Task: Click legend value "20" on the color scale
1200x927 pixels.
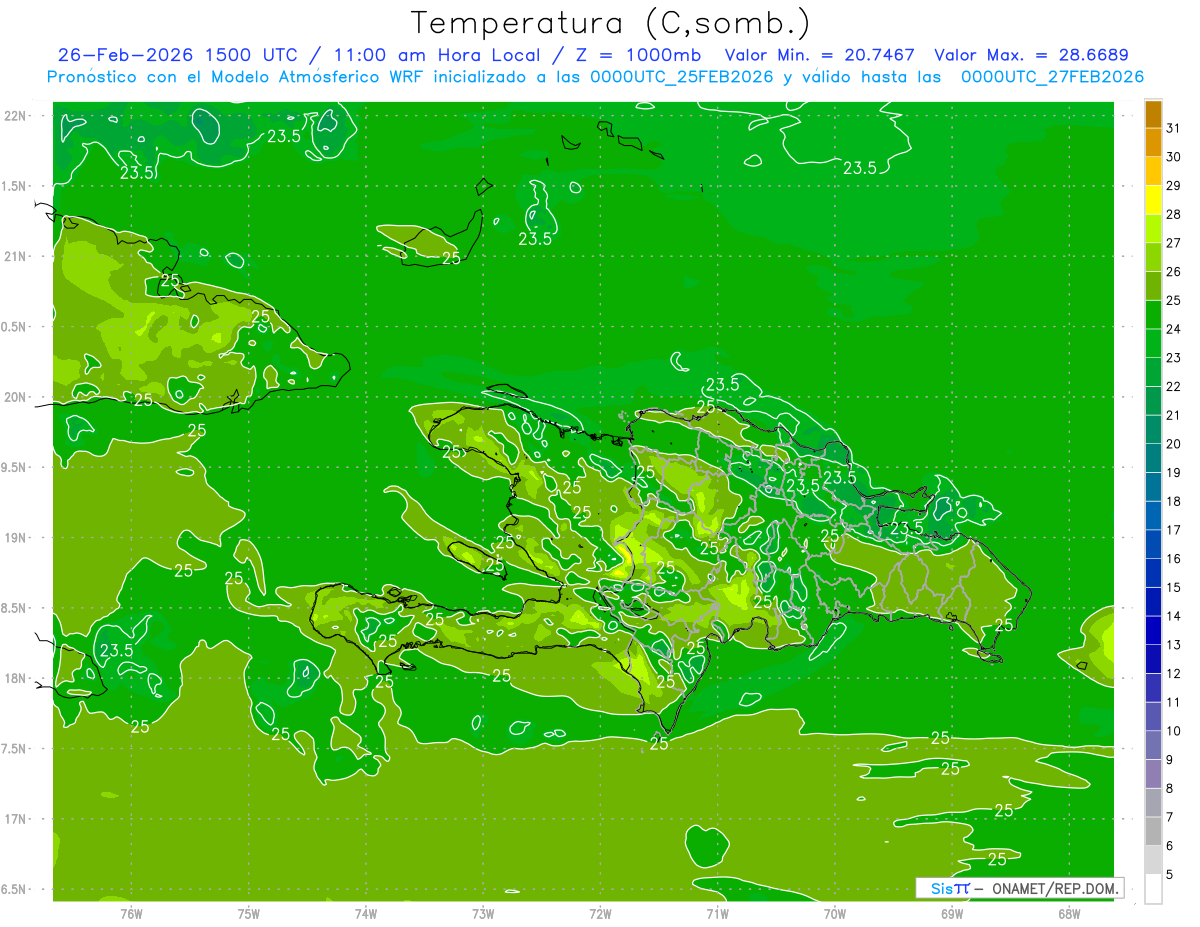Action: (1173, 444)
